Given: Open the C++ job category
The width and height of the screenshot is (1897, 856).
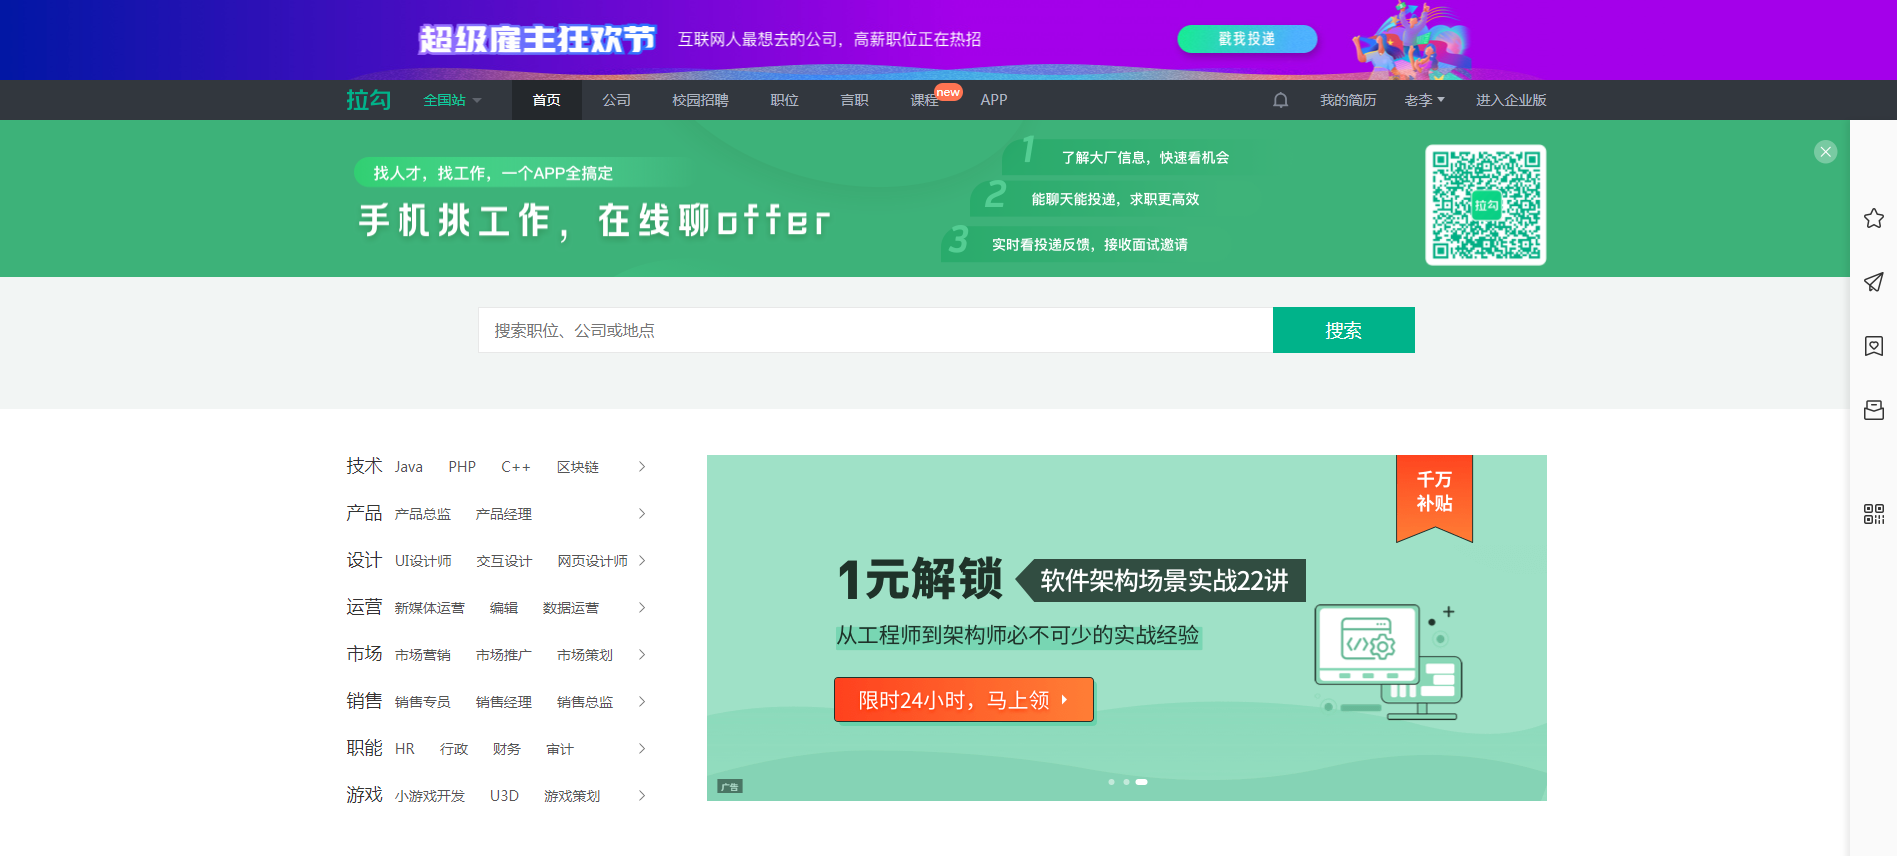Looking at the screenshot, I should (516, 467).
